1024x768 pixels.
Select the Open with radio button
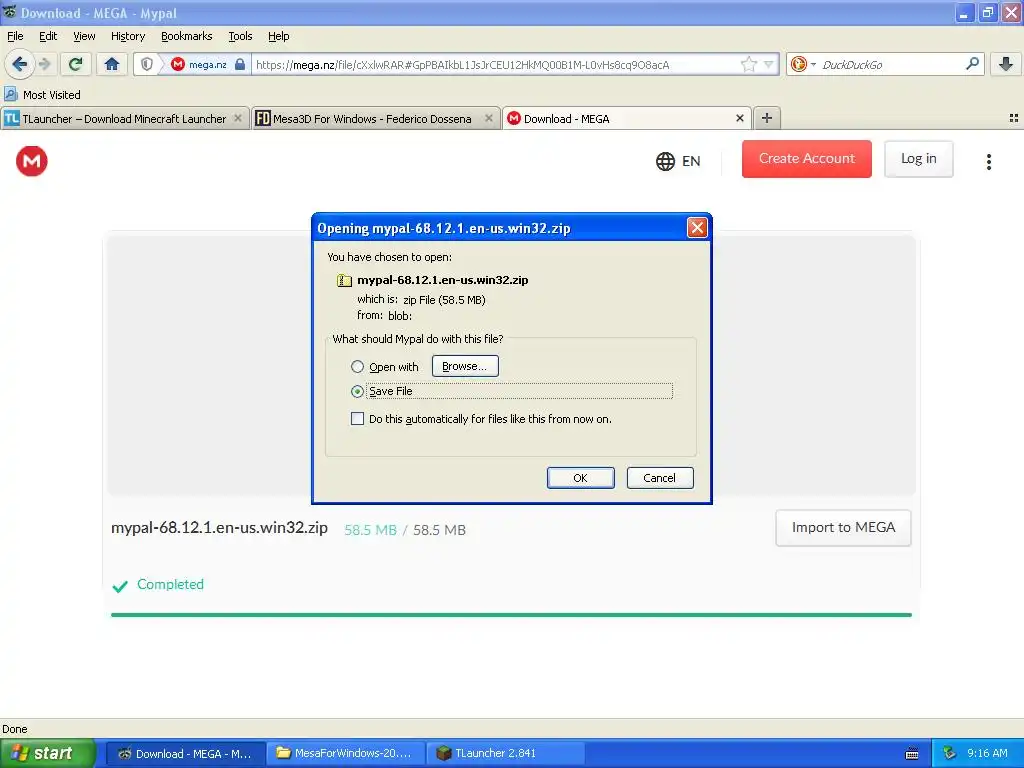[x=357, y=366]
